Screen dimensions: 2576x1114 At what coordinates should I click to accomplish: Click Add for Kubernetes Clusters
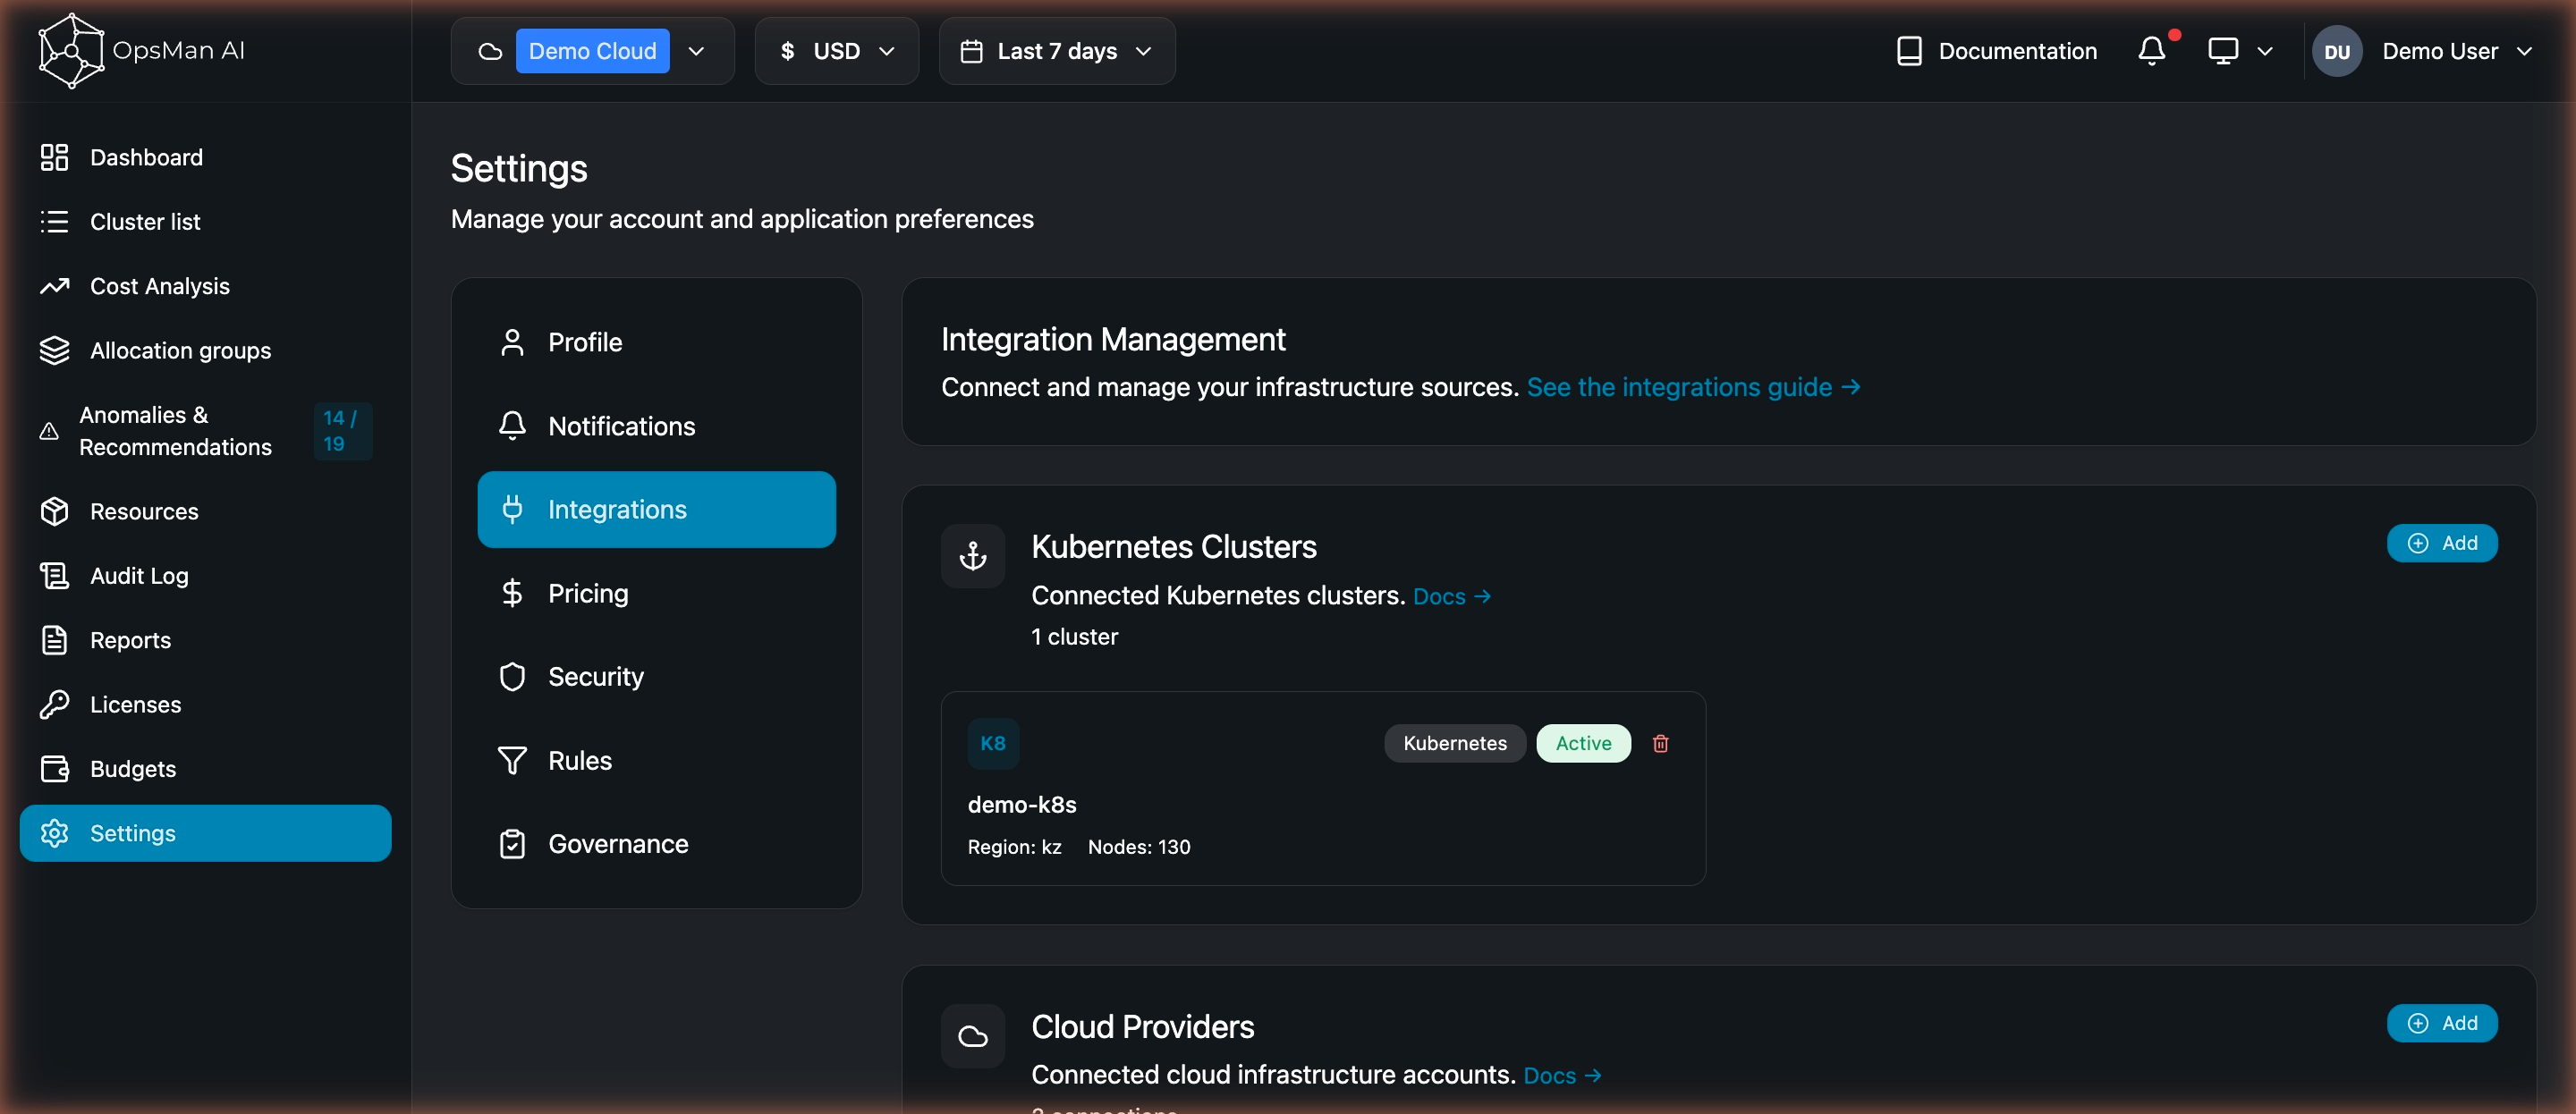pos(2441,543)
